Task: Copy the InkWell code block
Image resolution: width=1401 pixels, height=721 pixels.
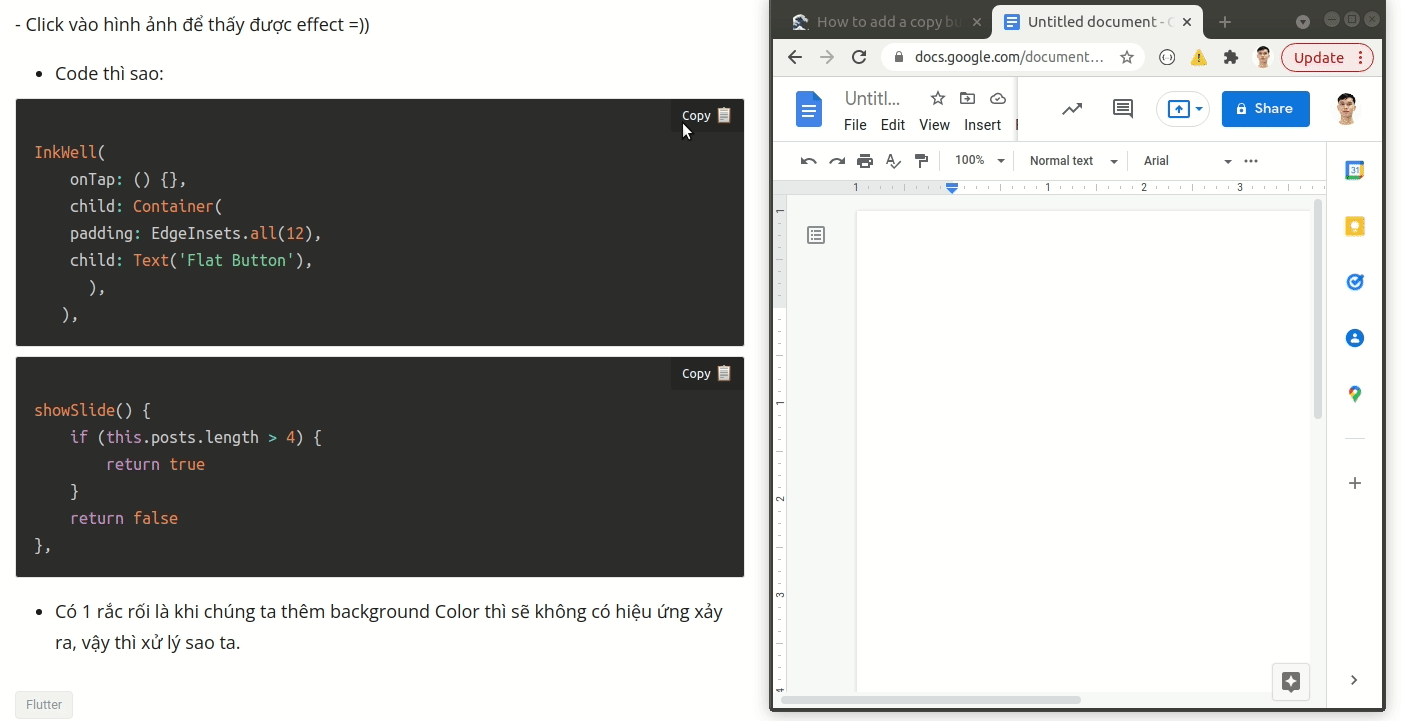Action: pyautogui.click(x=706, y=115)
